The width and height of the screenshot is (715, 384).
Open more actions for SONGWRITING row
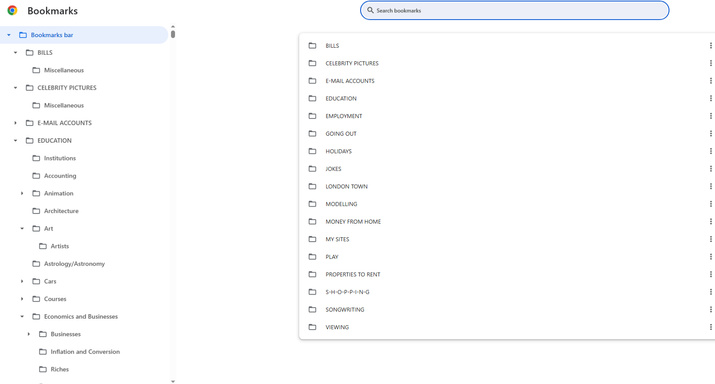(710, 310)
